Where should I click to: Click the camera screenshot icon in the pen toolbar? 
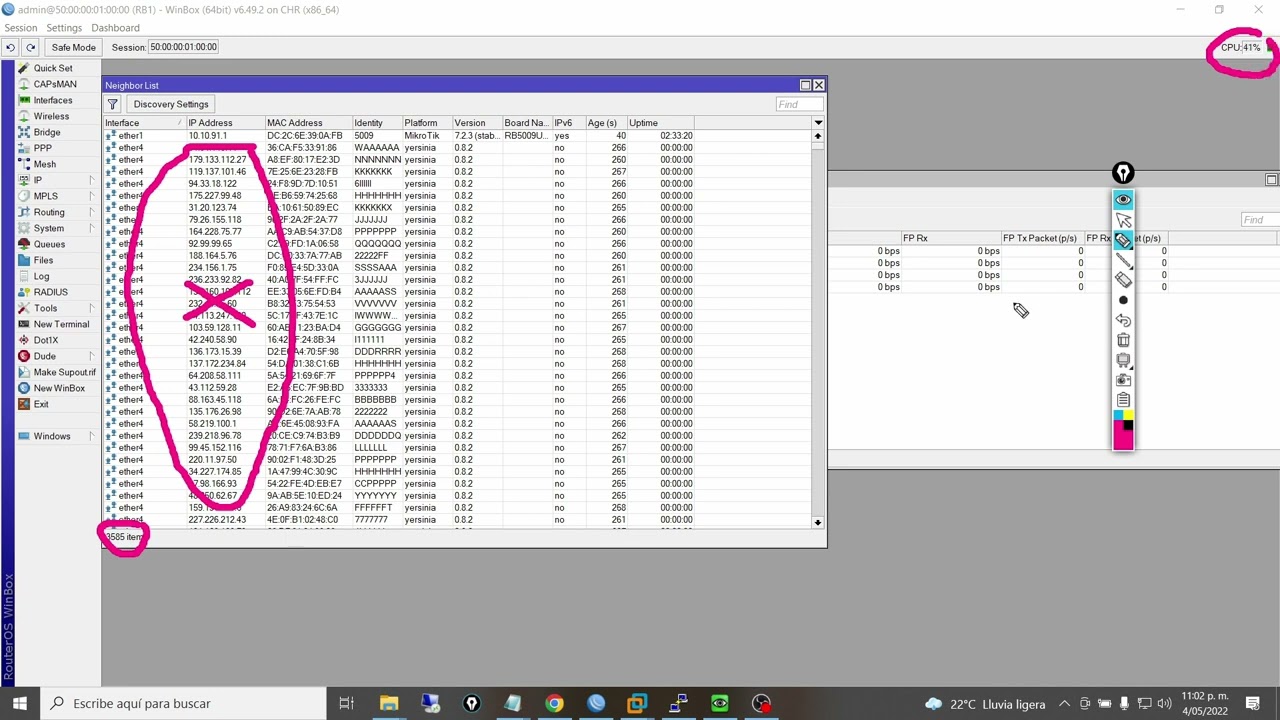1123,380
